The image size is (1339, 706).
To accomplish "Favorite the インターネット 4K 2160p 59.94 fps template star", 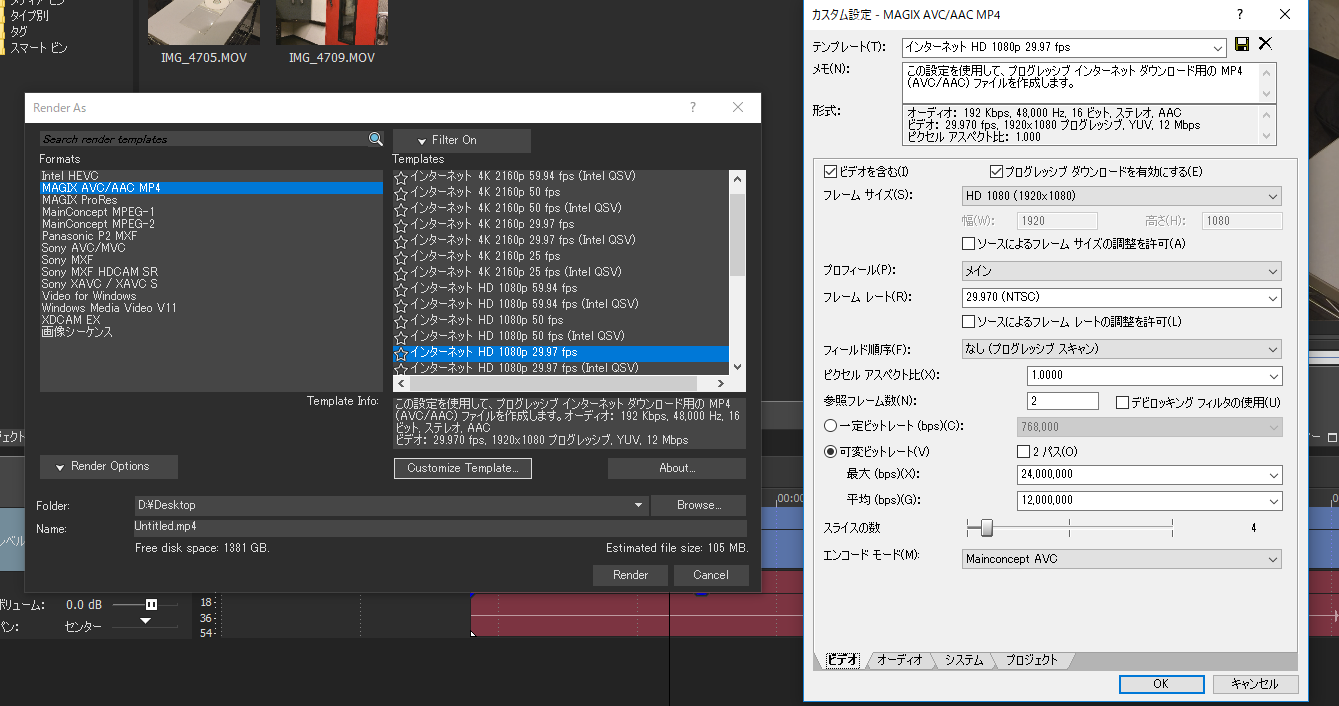I will (x=400, y=175).
